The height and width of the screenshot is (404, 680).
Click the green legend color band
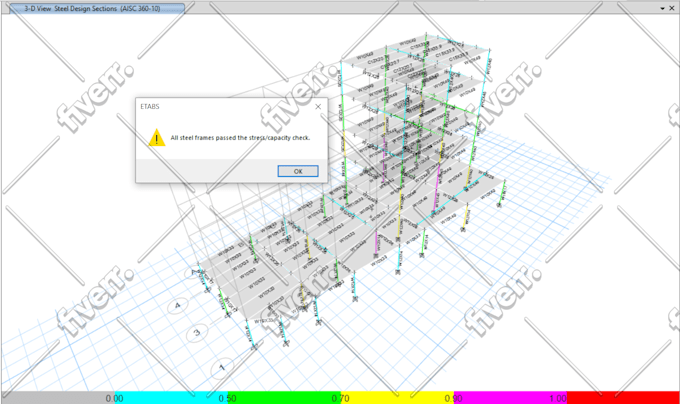[284, 397]
